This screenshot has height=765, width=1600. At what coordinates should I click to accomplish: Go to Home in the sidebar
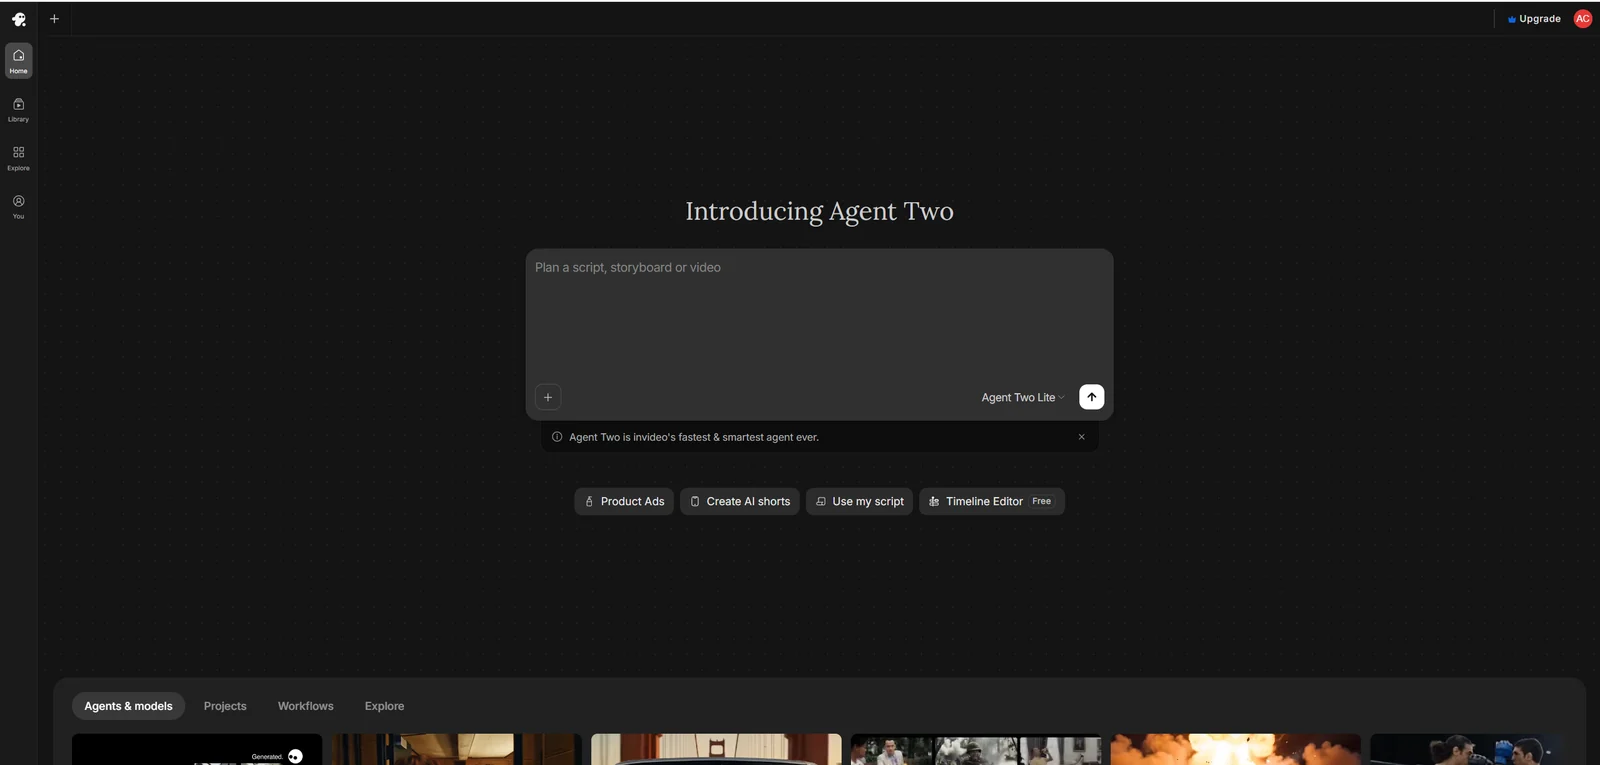pyautogui.click(x=18, y=61)
